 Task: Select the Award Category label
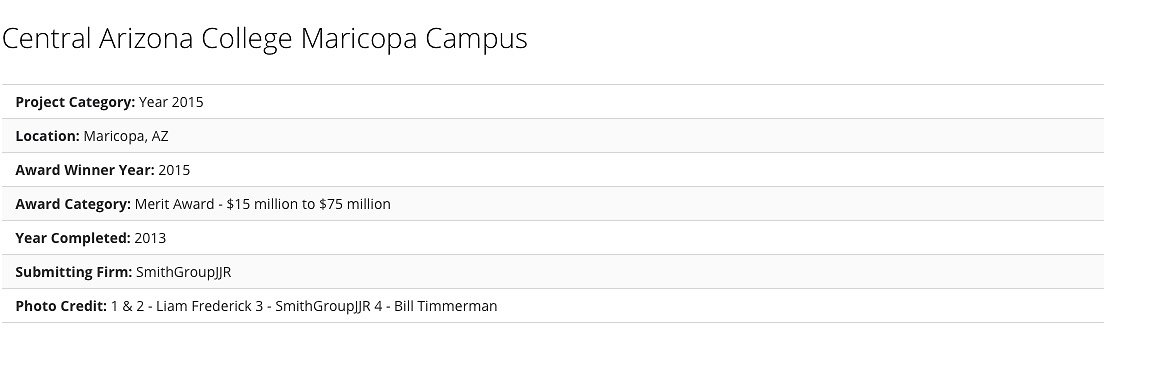coord(73,205)
